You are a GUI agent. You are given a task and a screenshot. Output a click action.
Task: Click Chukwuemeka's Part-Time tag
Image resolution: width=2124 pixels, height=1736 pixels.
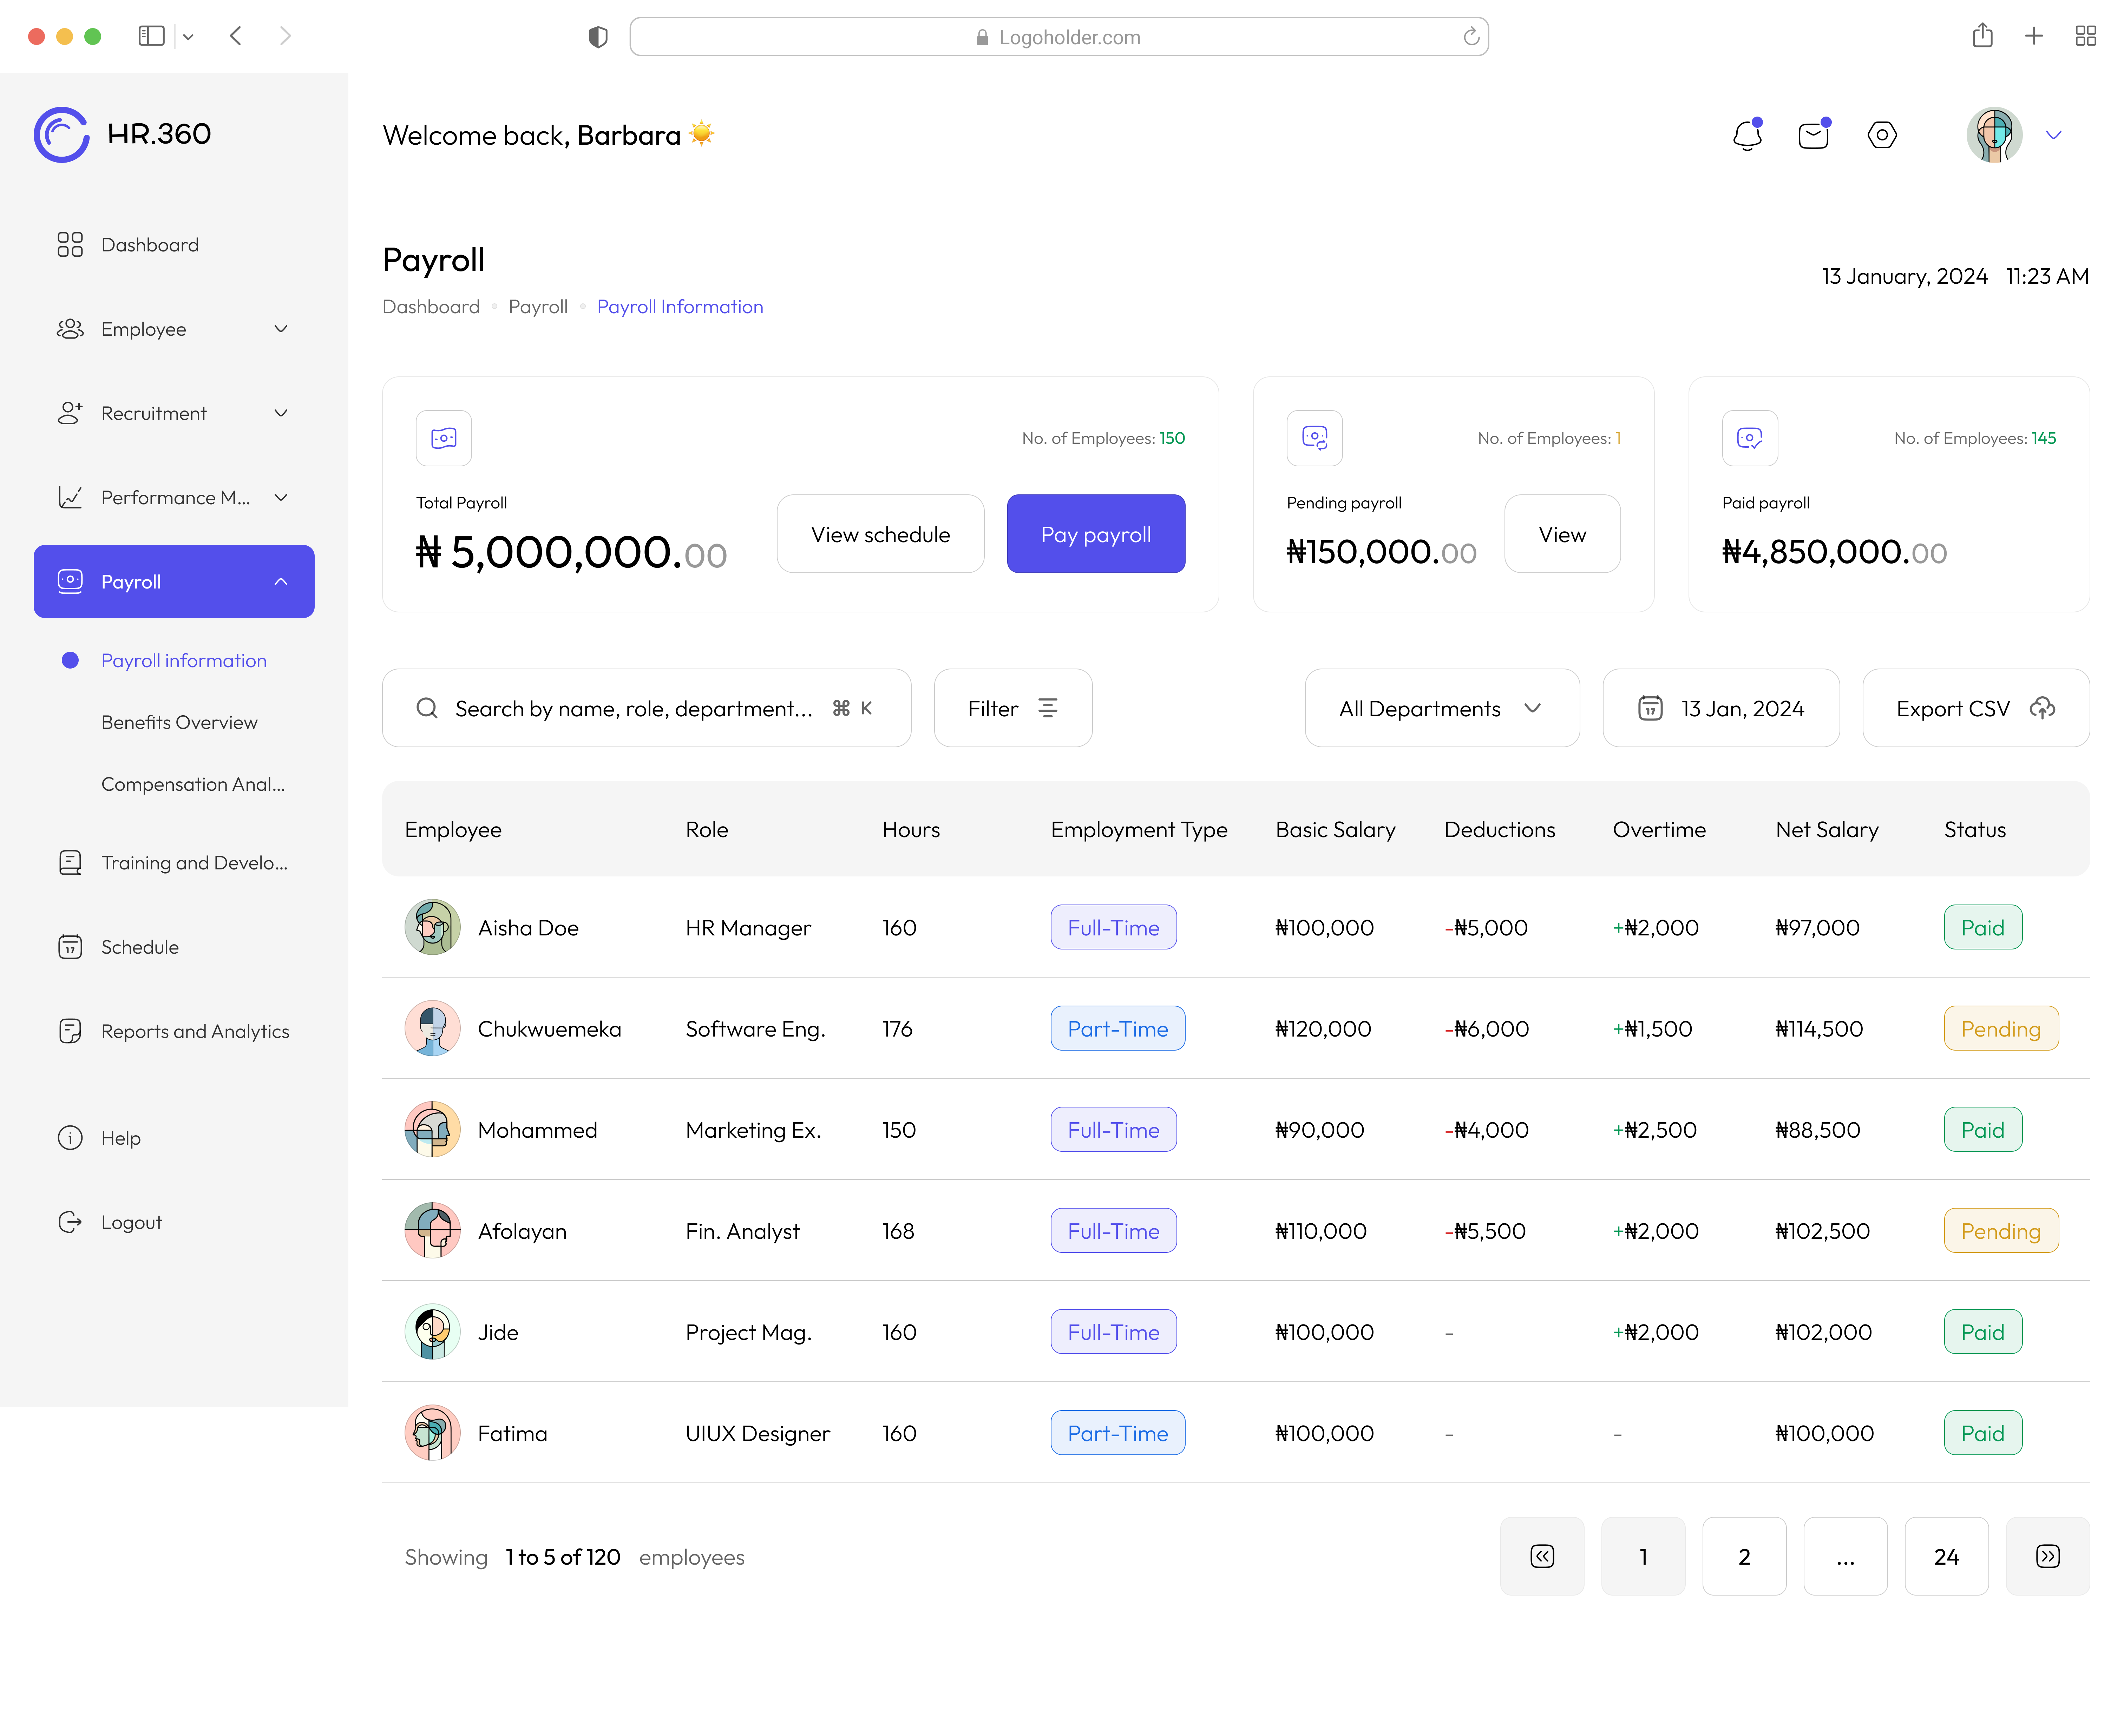(1118, 1028)
